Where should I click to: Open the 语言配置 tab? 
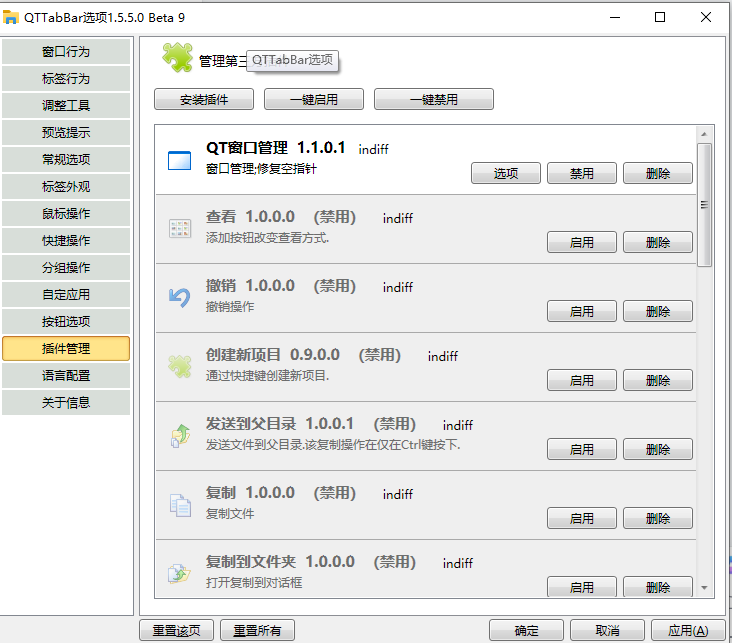[66, 375]
